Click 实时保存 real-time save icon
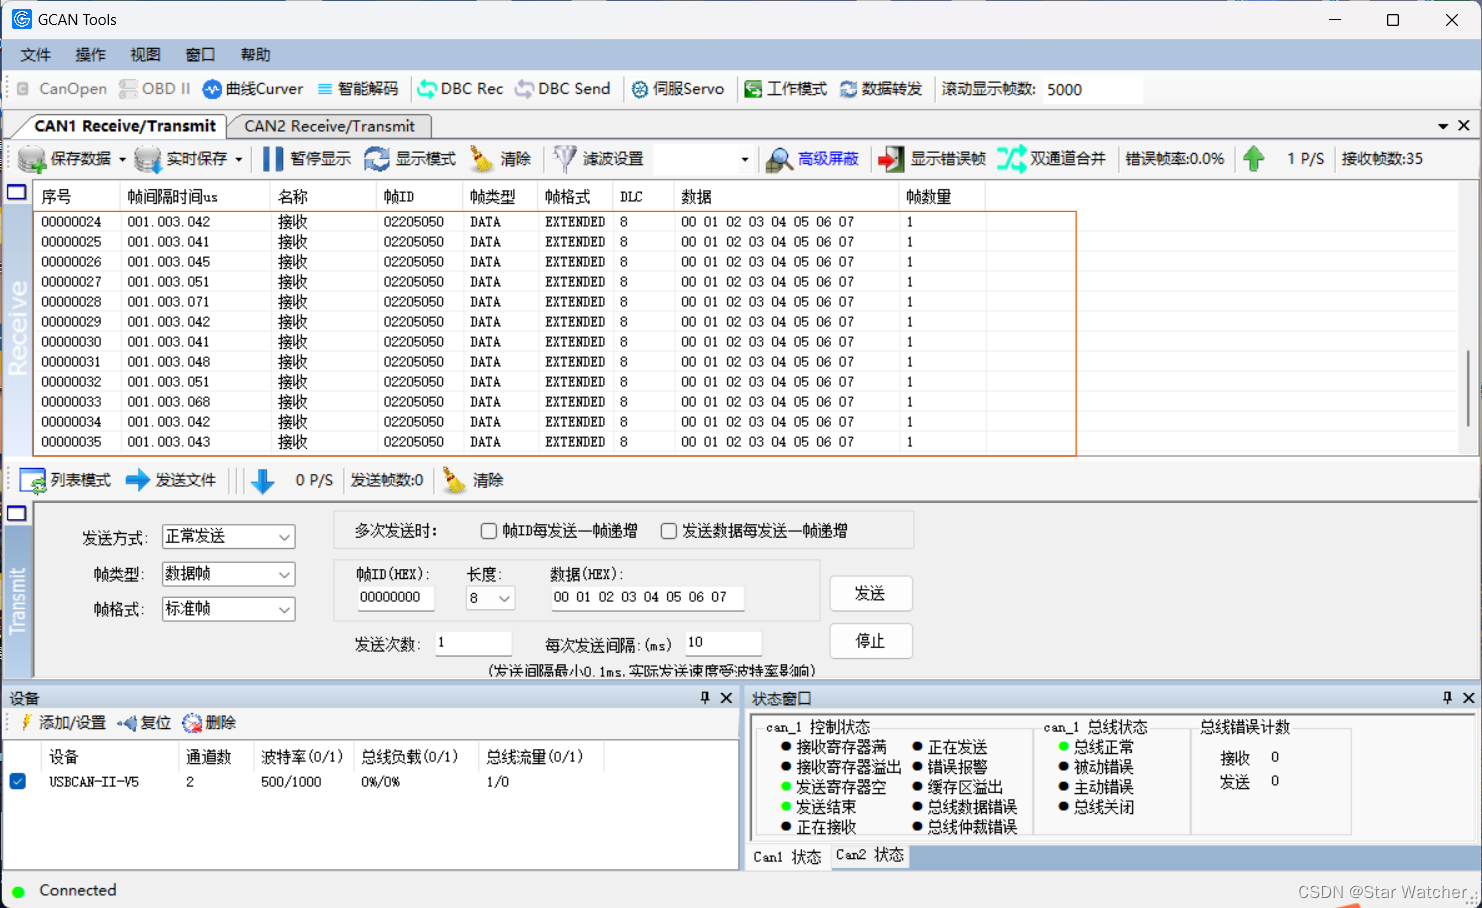 point(147,159)
